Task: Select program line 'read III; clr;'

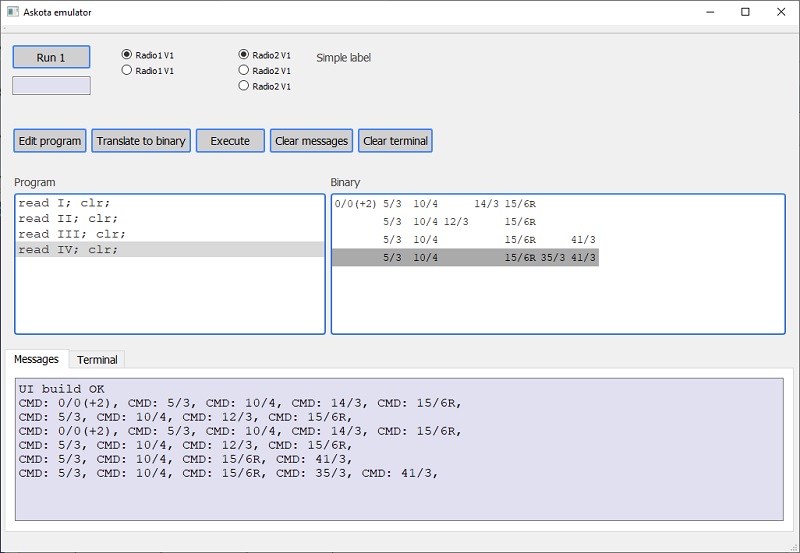Action: coord(170,234)
